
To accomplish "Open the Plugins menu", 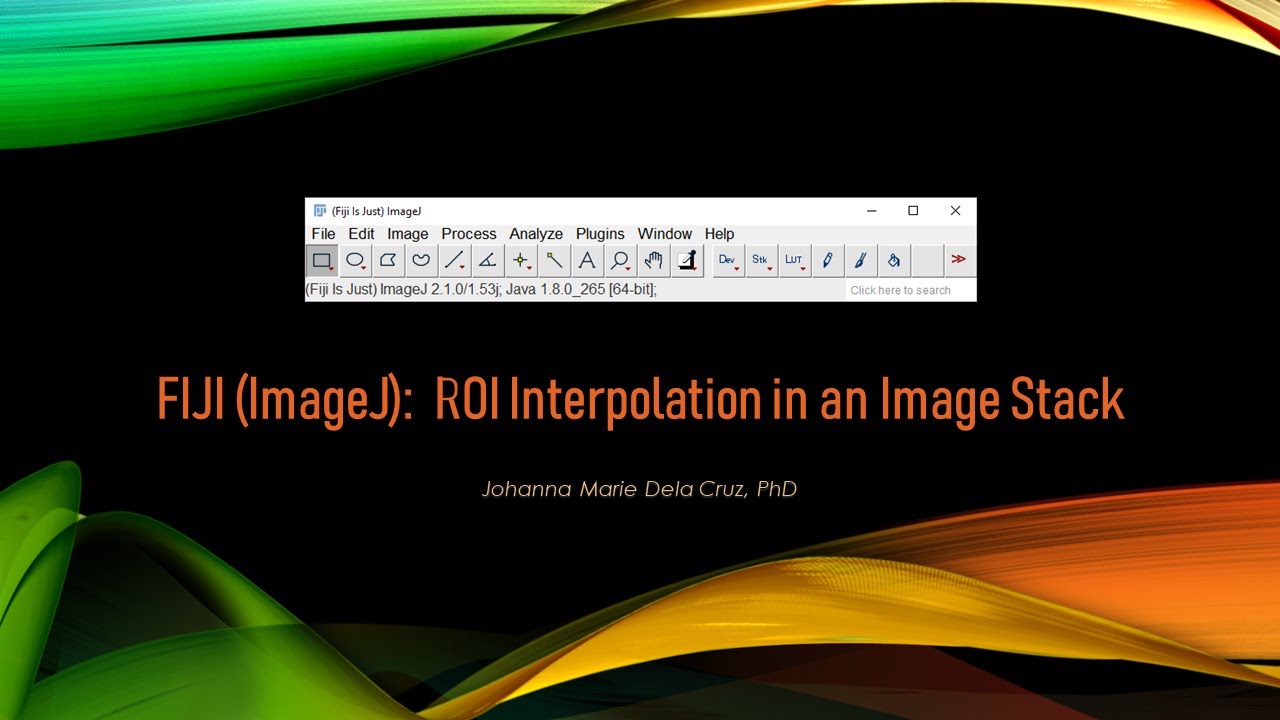I will [600, 234].
